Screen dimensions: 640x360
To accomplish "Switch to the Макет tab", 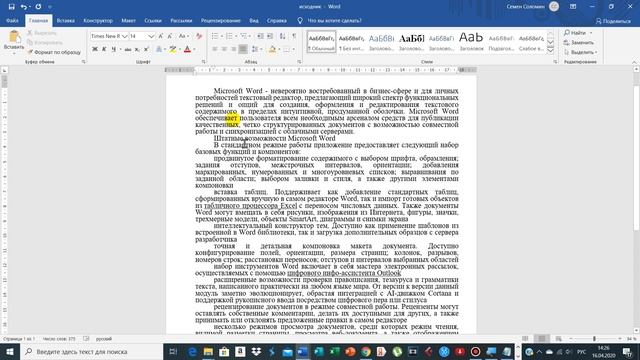I will coord(128,20).
